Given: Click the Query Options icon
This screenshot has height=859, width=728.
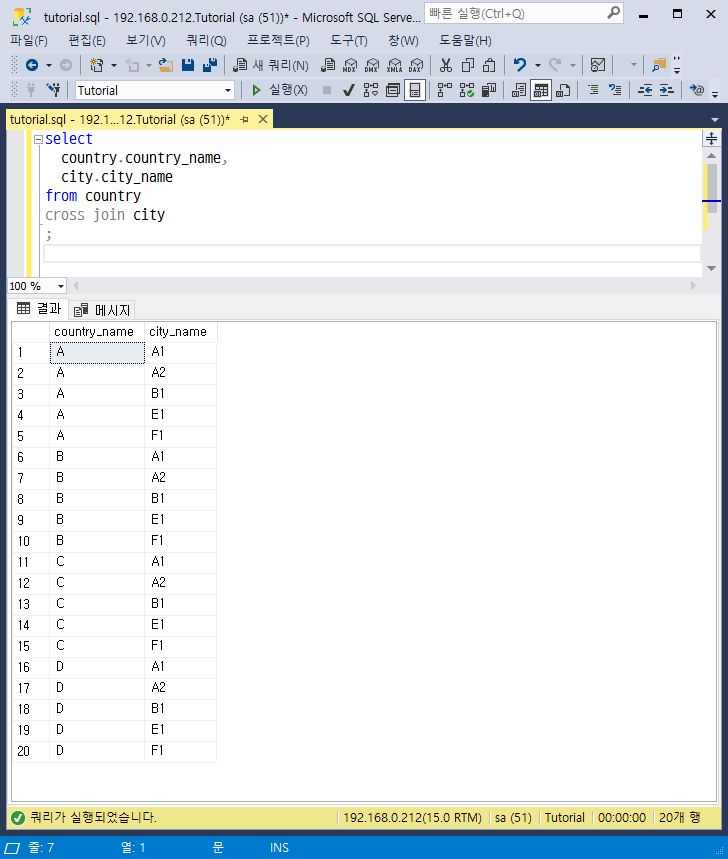Looking at the screenshot, I should [x=393, y=90].
